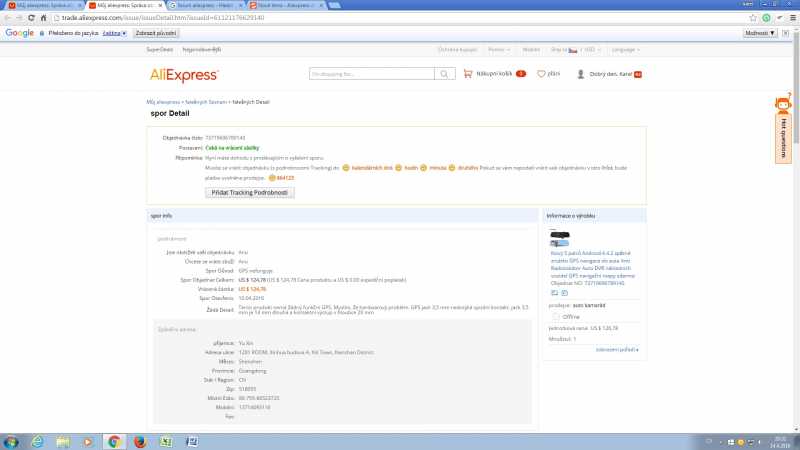Focus the product search input field

[370, 74]
